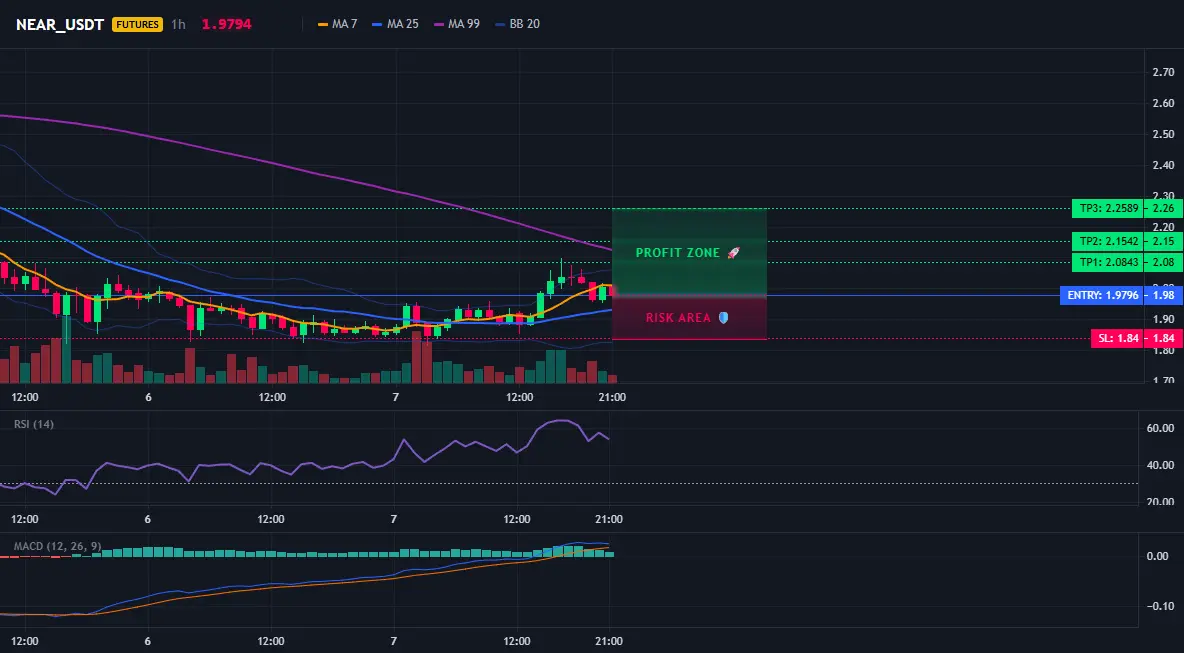Click the 2.50 price axis value

click(1163, 134)
